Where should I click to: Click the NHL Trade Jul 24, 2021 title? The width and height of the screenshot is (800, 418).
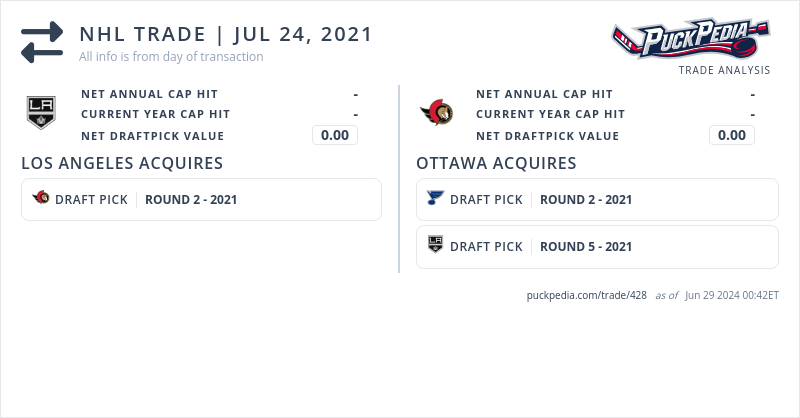click(226, 34)
